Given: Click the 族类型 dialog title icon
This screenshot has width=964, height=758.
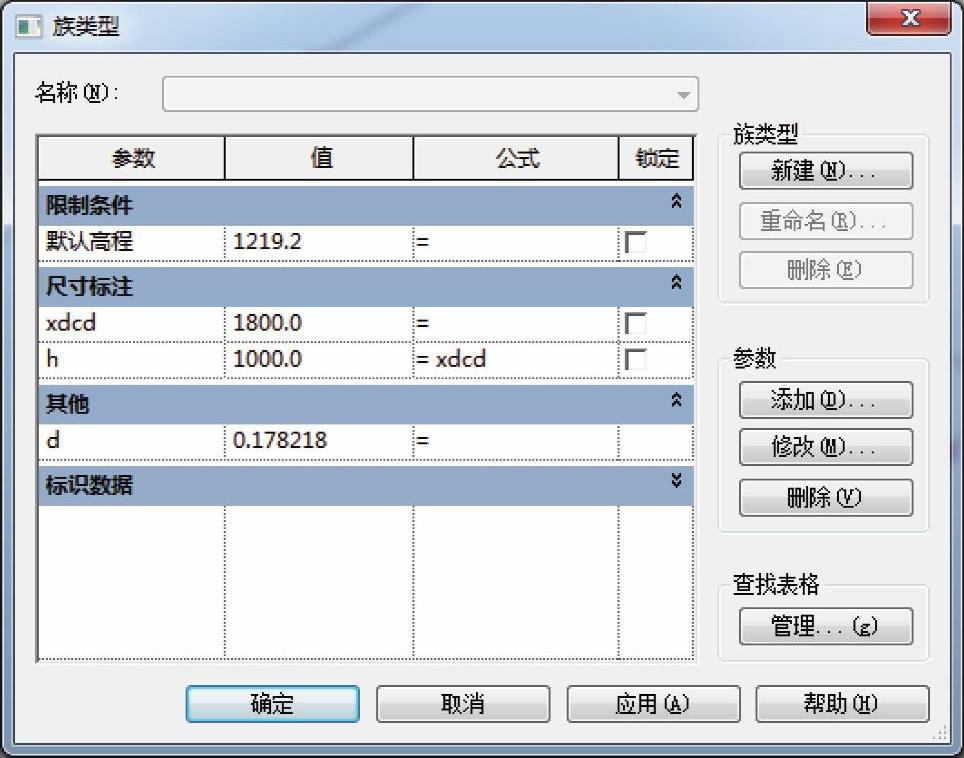Looking at the screenshot, I should pos(29,27).
